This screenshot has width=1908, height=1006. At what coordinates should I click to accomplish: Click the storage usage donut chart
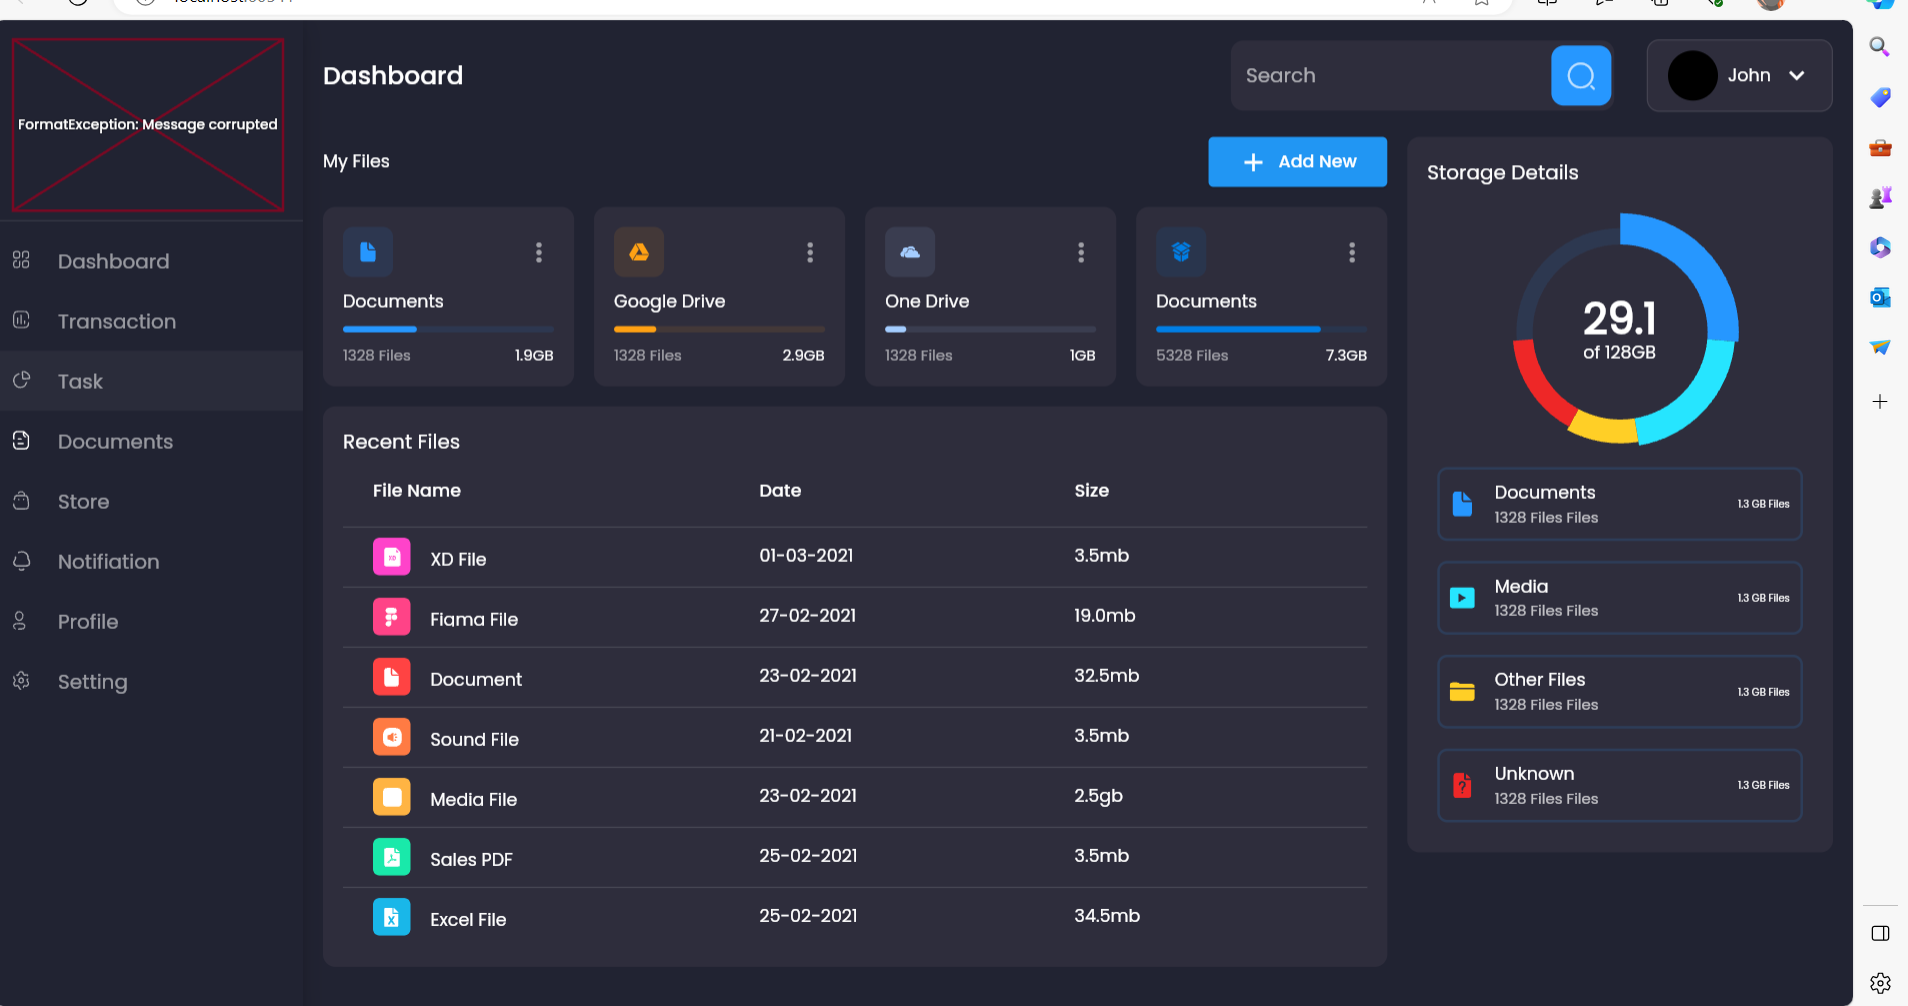(1620, 331)
